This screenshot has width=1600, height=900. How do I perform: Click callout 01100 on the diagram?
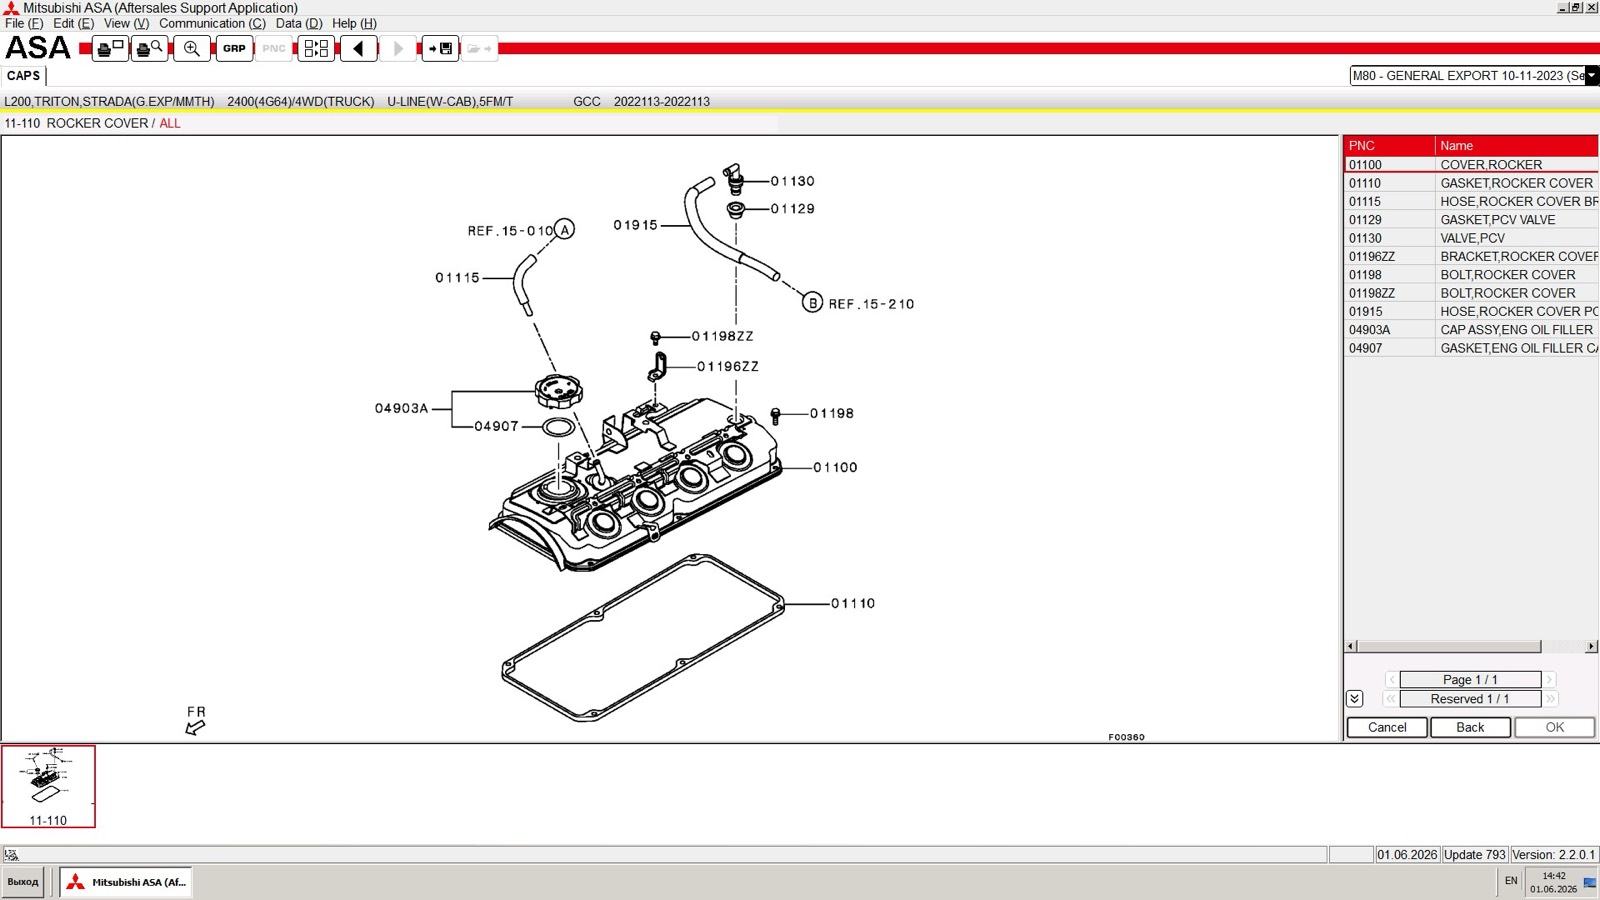pyautogui.click(x=835, y=467)
